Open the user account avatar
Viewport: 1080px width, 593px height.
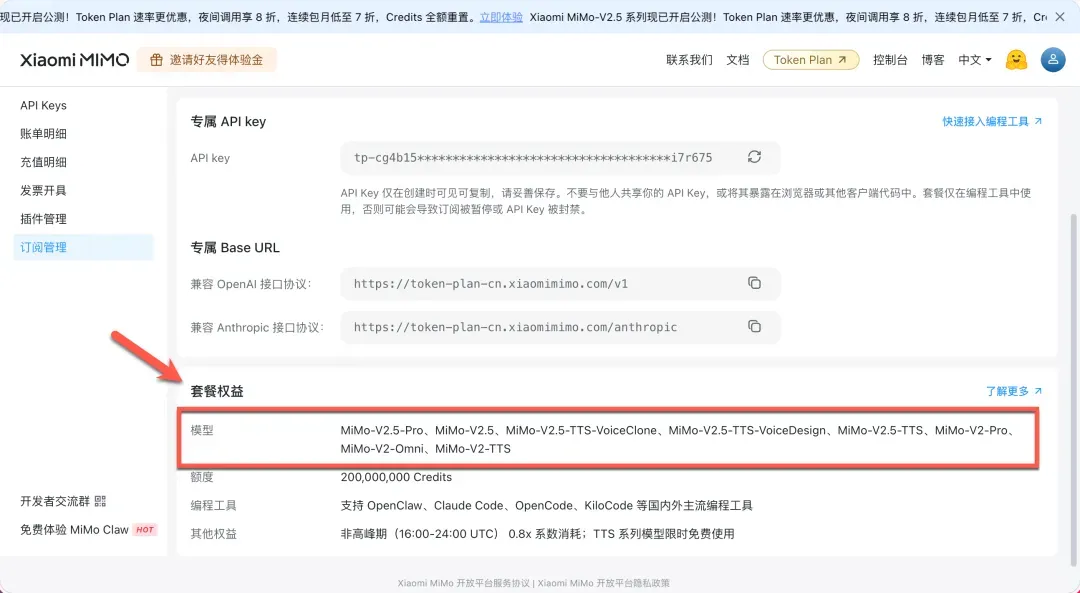pyautogui.click(x=1052, y=60)
